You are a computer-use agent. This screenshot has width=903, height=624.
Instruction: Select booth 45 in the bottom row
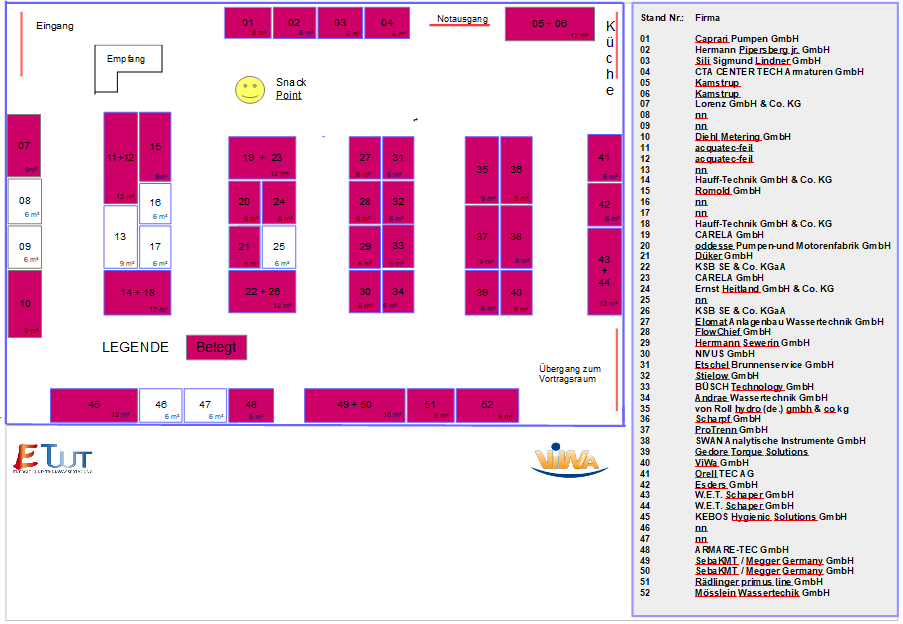click(94, 405)
